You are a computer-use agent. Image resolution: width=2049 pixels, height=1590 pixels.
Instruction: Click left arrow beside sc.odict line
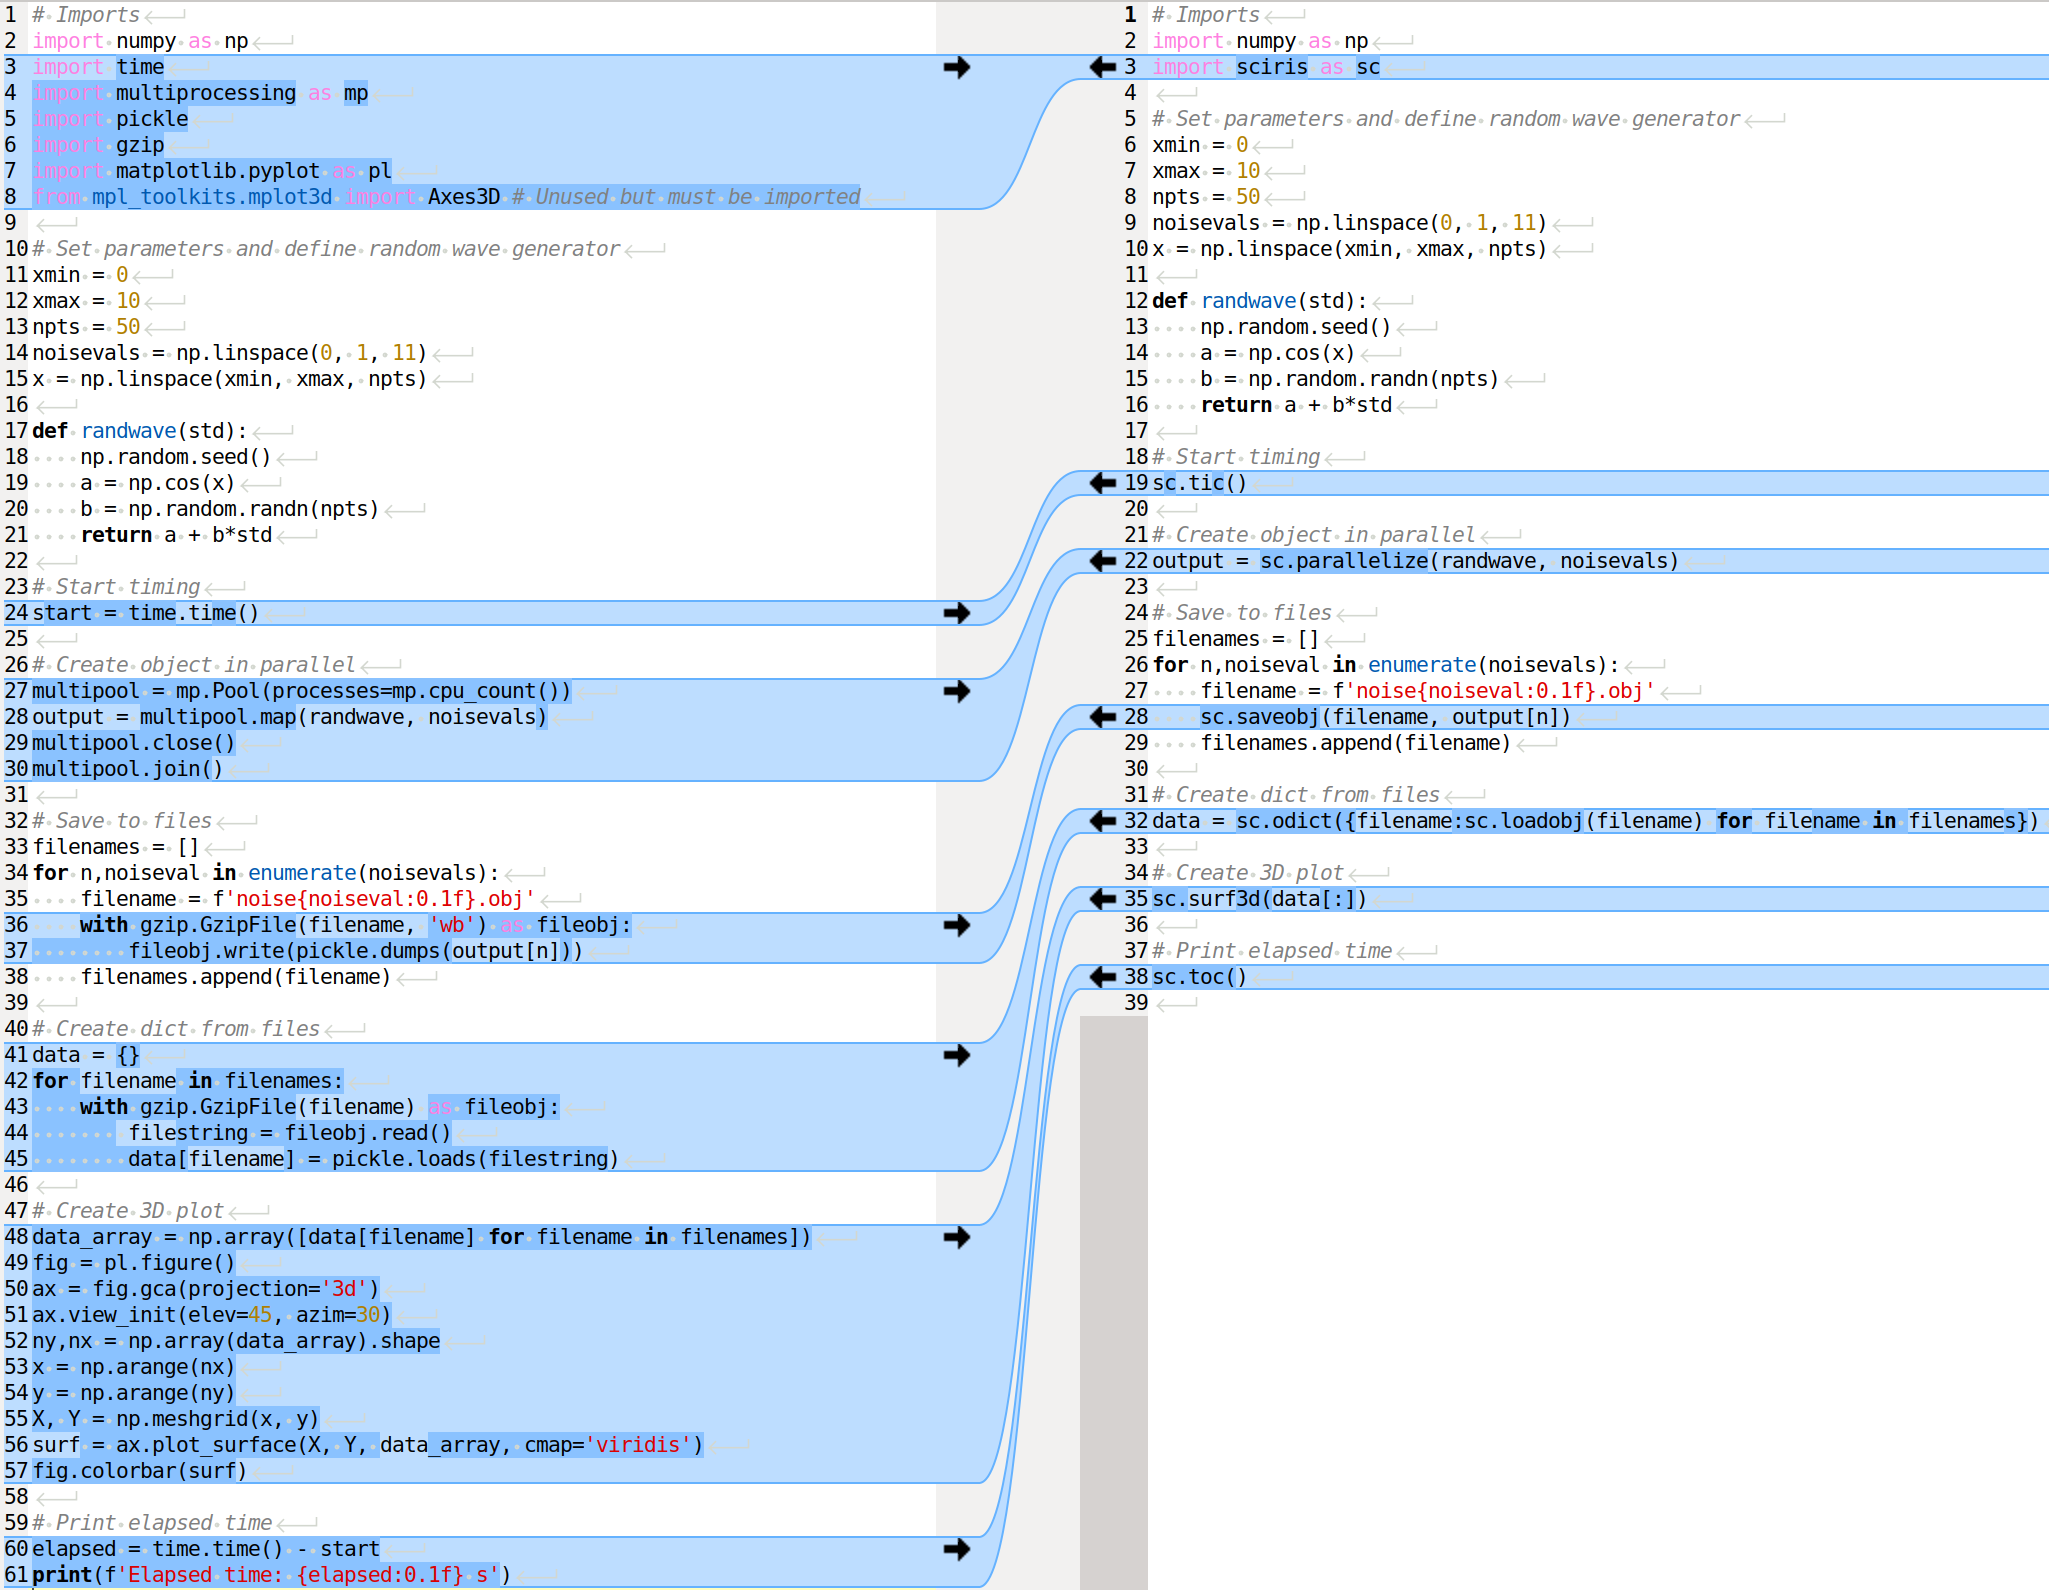[x=1102, y=821]
